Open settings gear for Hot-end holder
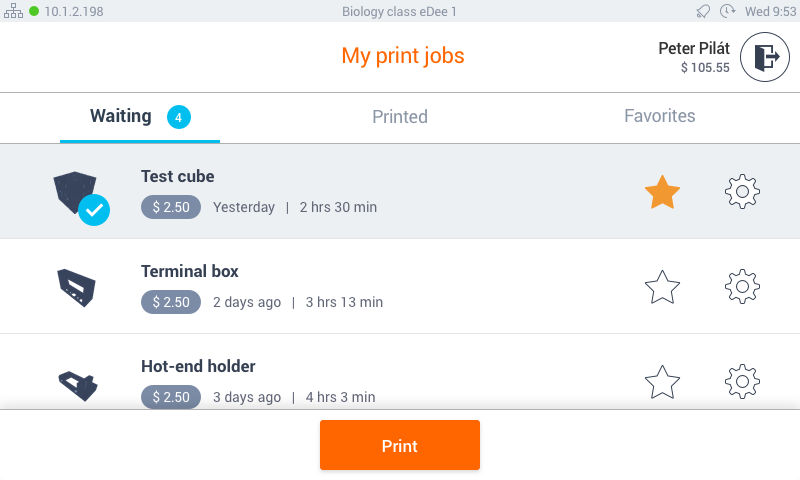Screen dimensions: 800x480 (x=742, y=382)
